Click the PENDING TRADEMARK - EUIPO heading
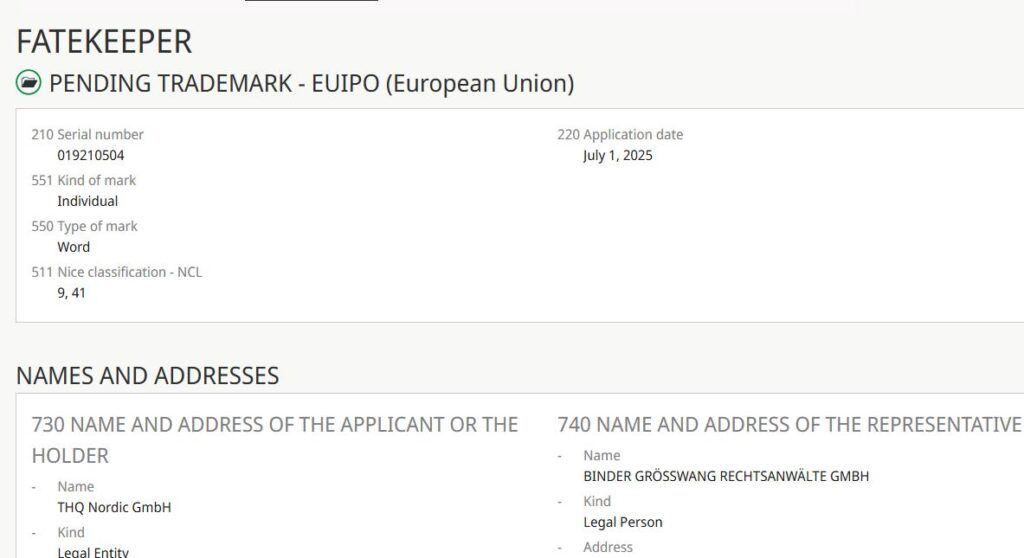1024x558 pixels. pyautogui.click(x=311, y=83)
